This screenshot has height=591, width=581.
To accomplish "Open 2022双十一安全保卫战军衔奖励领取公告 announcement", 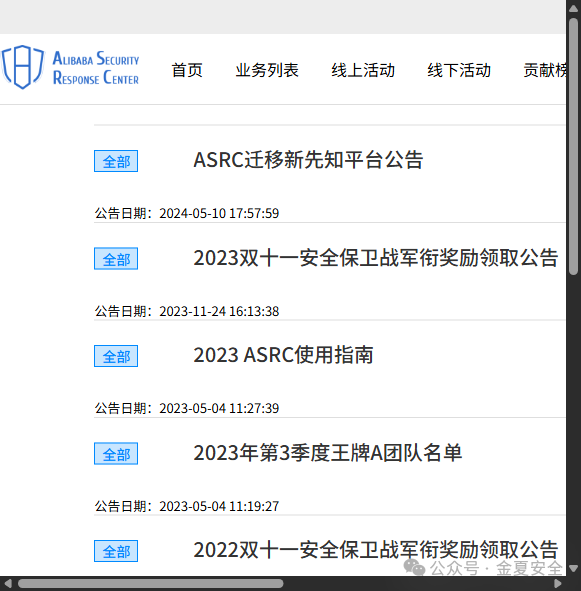I will point(376,550).
